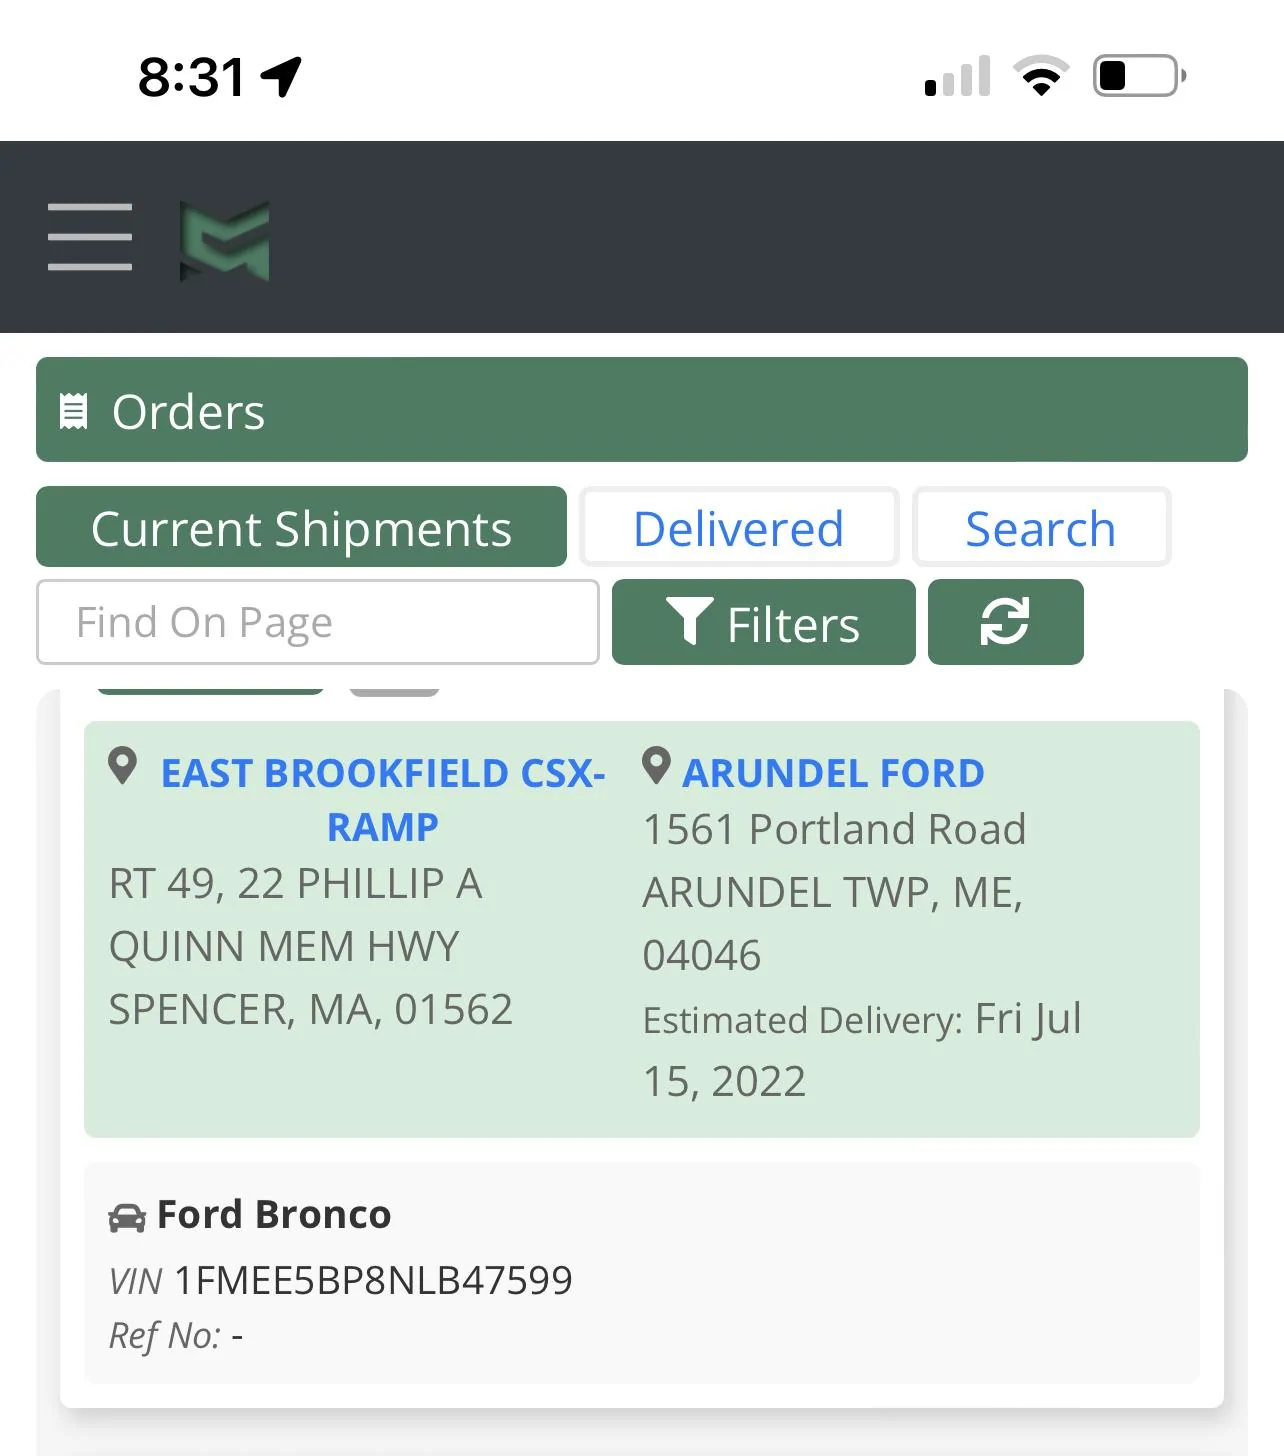The width and height of the screenshot is (1284, 1456).
Task: Tap the Wi-Fi status icon
Action: pyautogui.click(x=1041, y=76)
